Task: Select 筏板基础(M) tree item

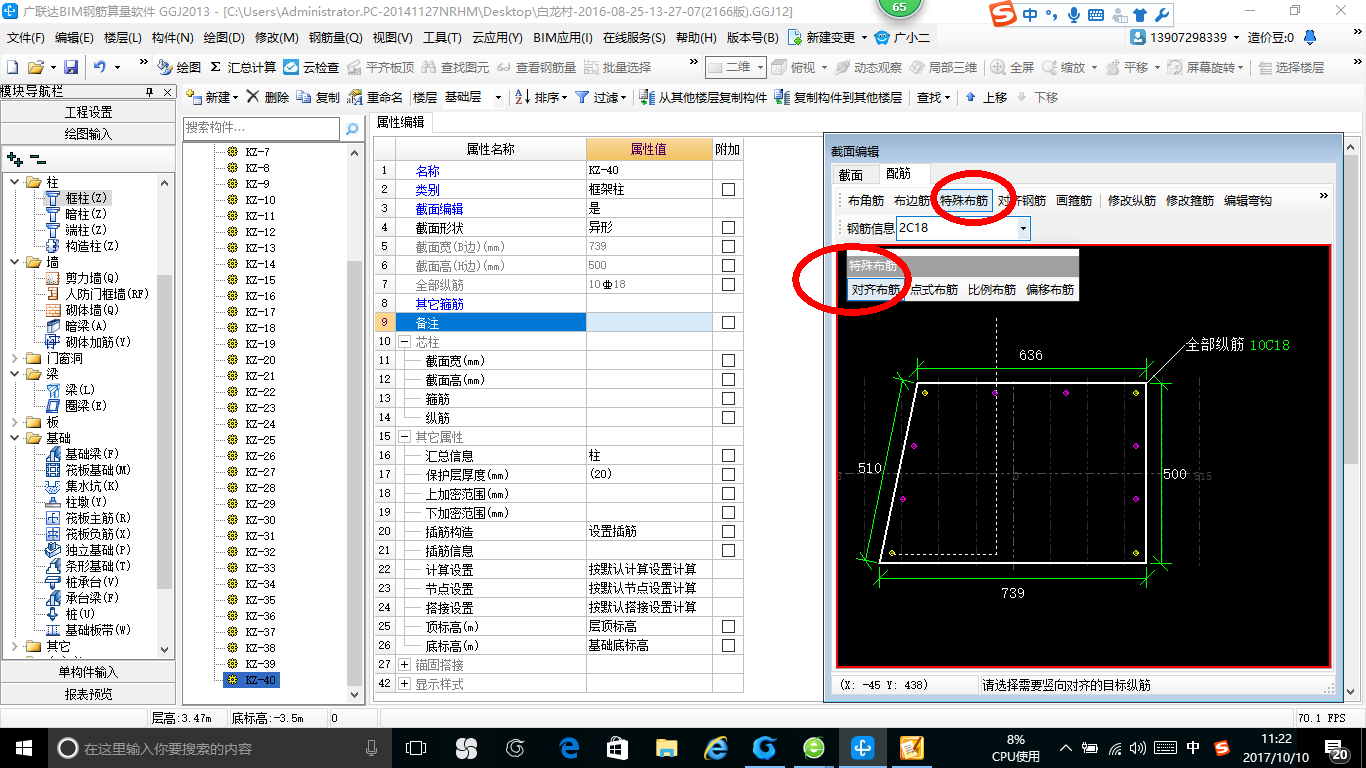Action: [x=98, y=470]
